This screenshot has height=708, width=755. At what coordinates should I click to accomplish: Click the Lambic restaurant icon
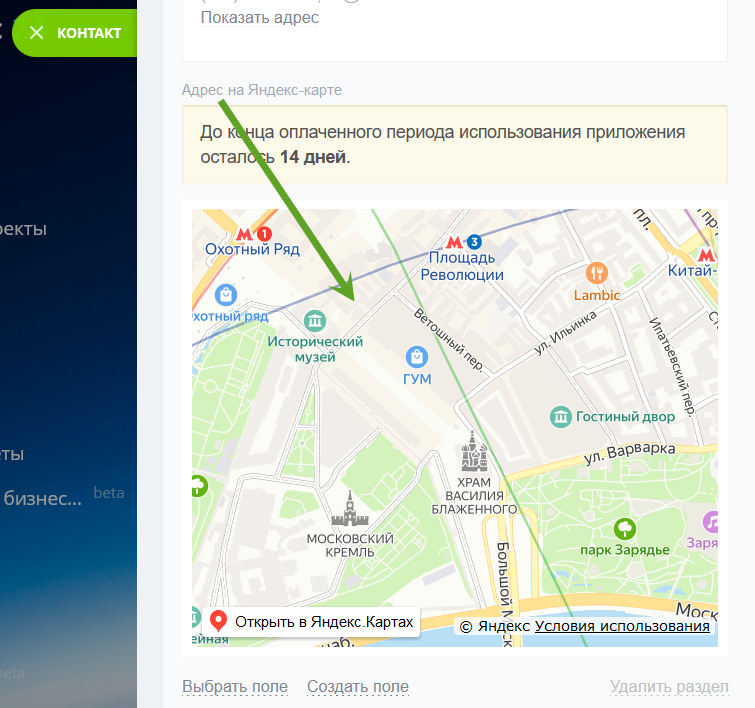pyautogui.click(x=597, y=274)
